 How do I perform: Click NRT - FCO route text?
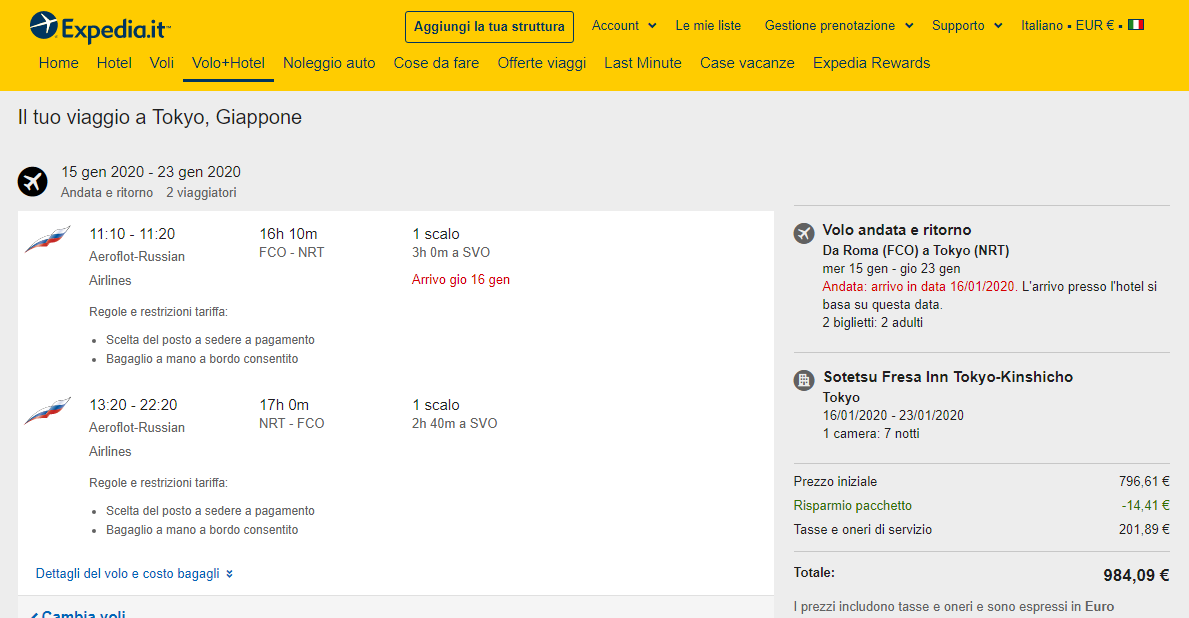(291, 423)
